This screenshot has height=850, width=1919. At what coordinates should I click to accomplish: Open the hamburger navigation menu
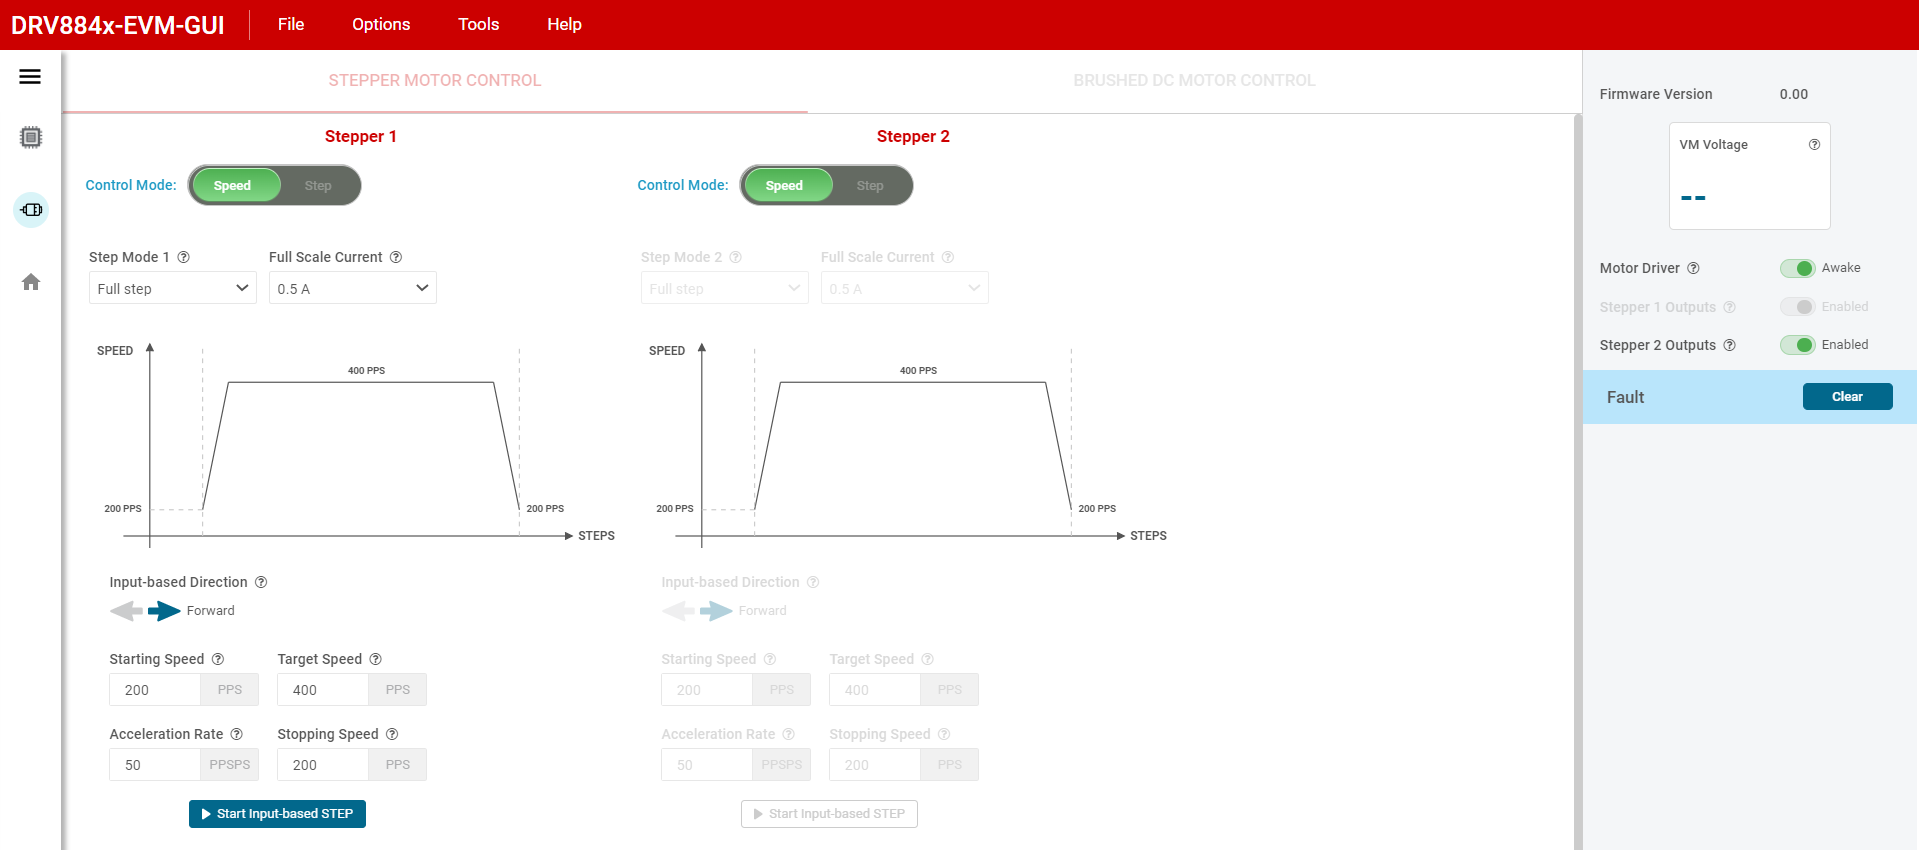[x=30, y=77]
